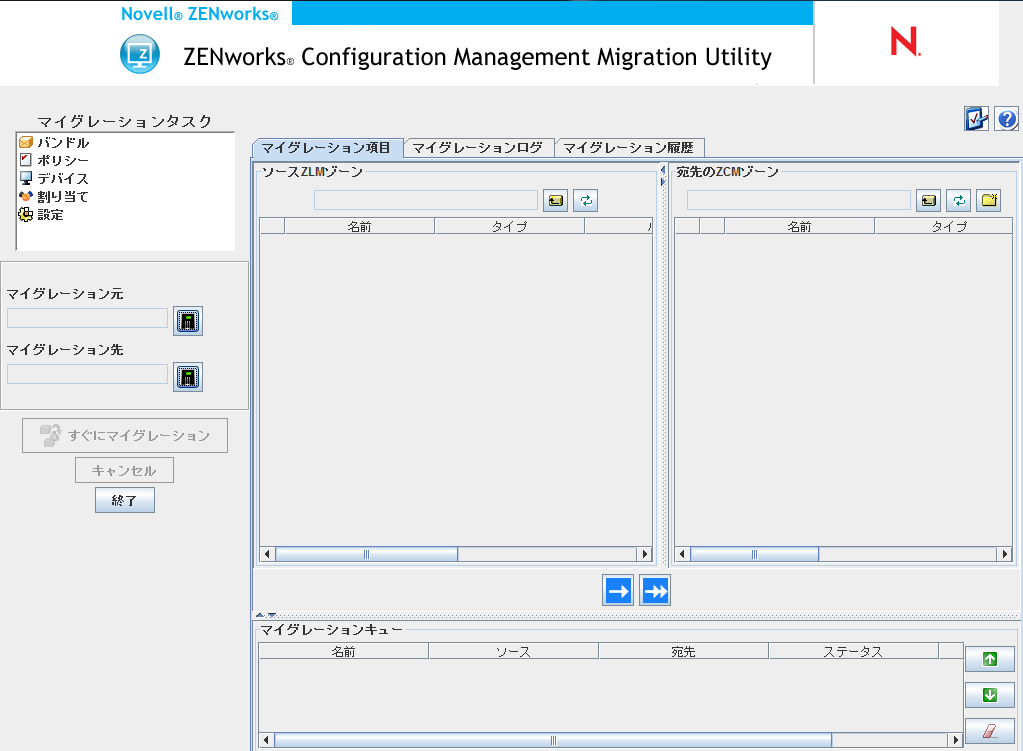Click the new folder icon in 宛先のZCMゾーン panel

(989, 200)
